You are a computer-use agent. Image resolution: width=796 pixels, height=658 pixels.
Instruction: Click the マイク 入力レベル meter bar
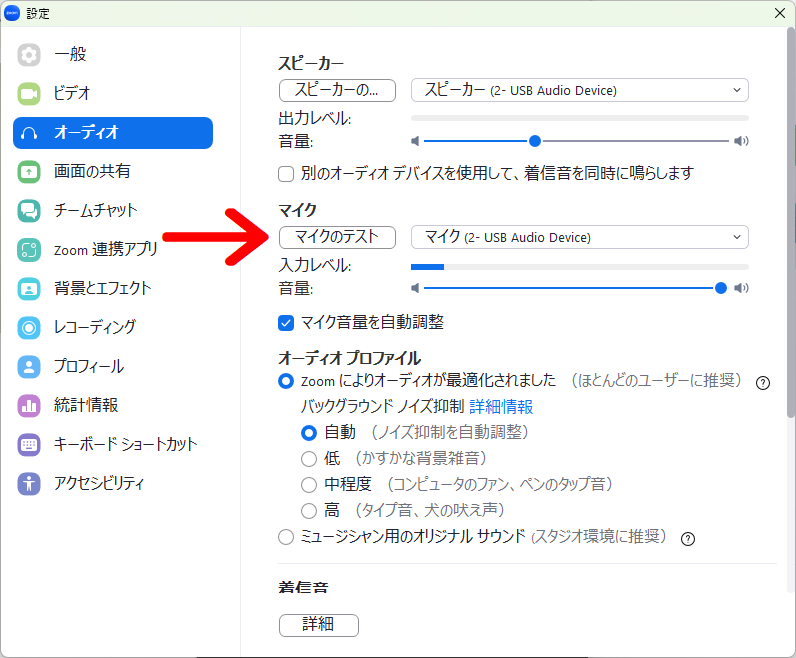[x=580, y=267]
